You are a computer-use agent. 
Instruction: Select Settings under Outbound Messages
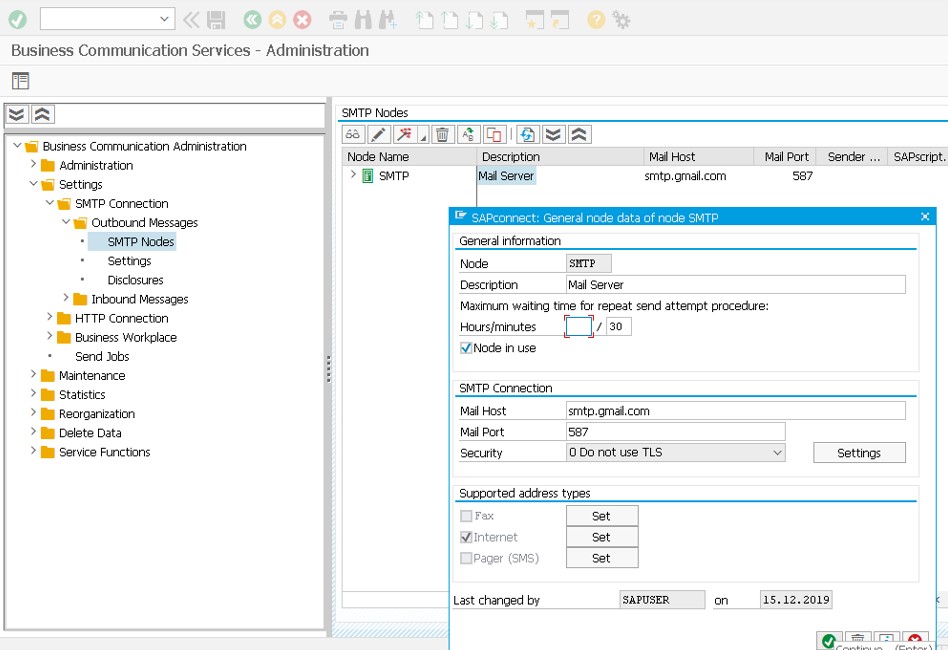pyautogui.click(x=129, y=261)
